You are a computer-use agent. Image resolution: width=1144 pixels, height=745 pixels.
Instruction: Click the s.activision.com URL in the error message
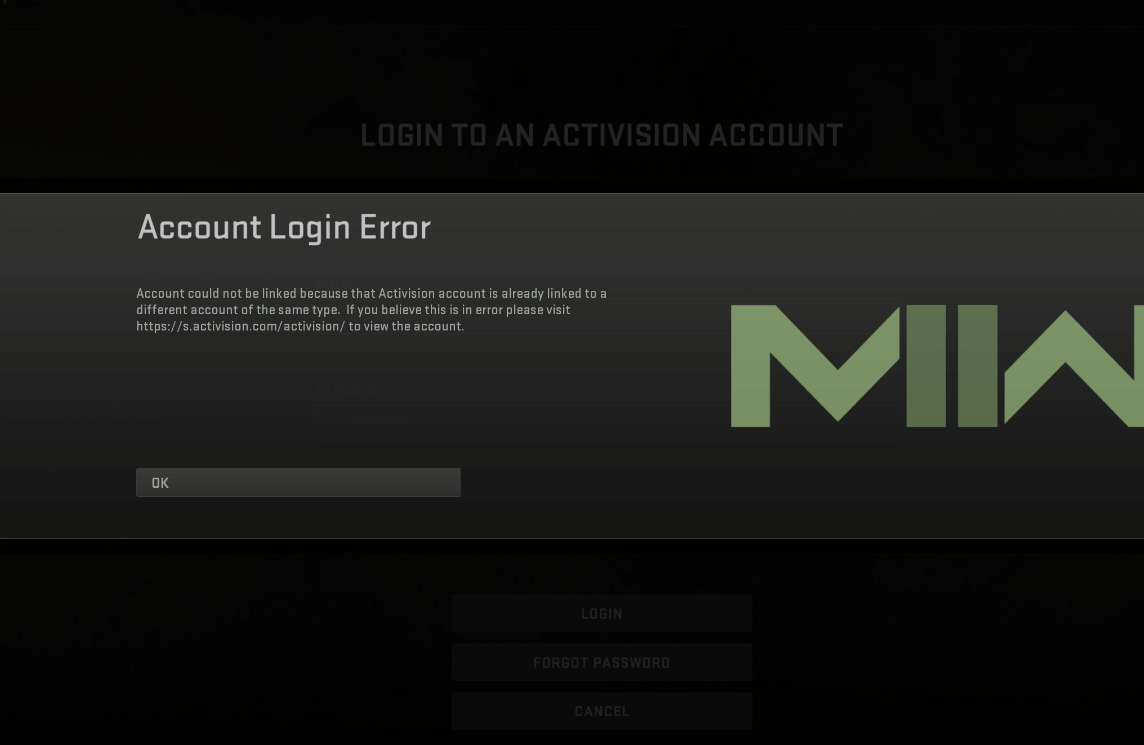(240, 326)
